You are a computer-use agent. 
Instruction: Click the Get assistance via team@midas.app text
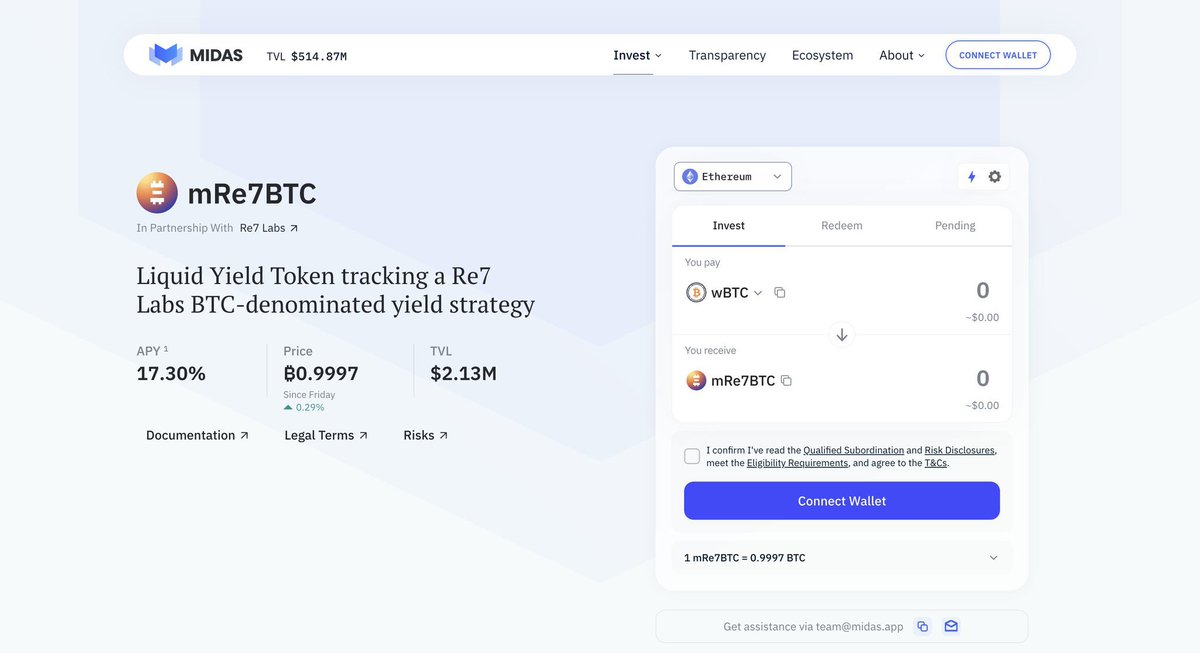813,627
